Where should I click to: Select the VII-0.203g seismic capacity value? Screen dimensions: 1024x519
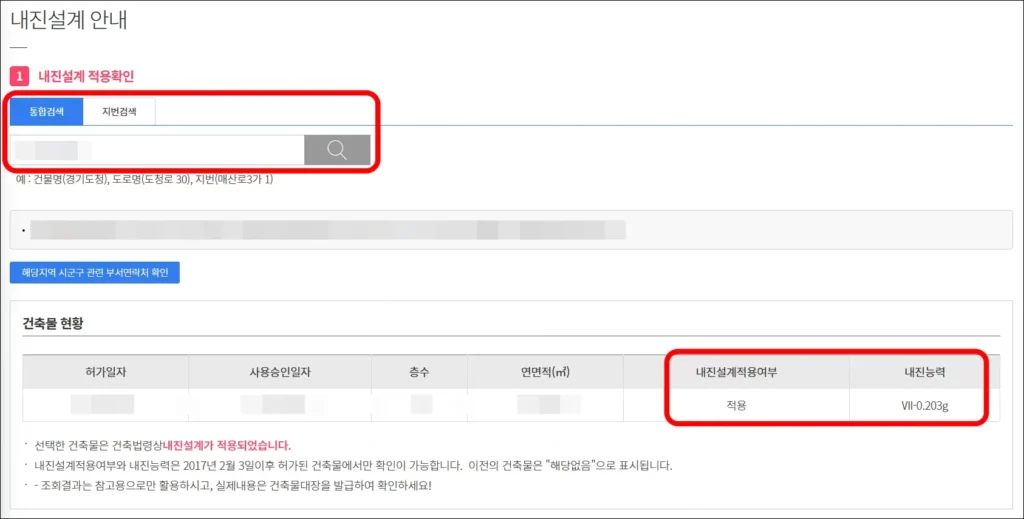point(925,405)
